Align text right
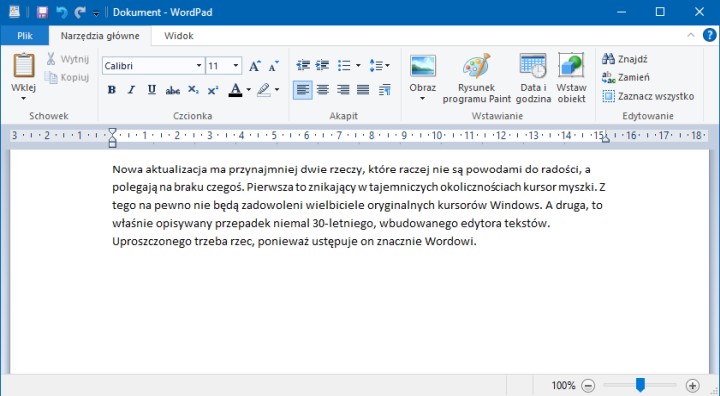 [x=343, y=90]
